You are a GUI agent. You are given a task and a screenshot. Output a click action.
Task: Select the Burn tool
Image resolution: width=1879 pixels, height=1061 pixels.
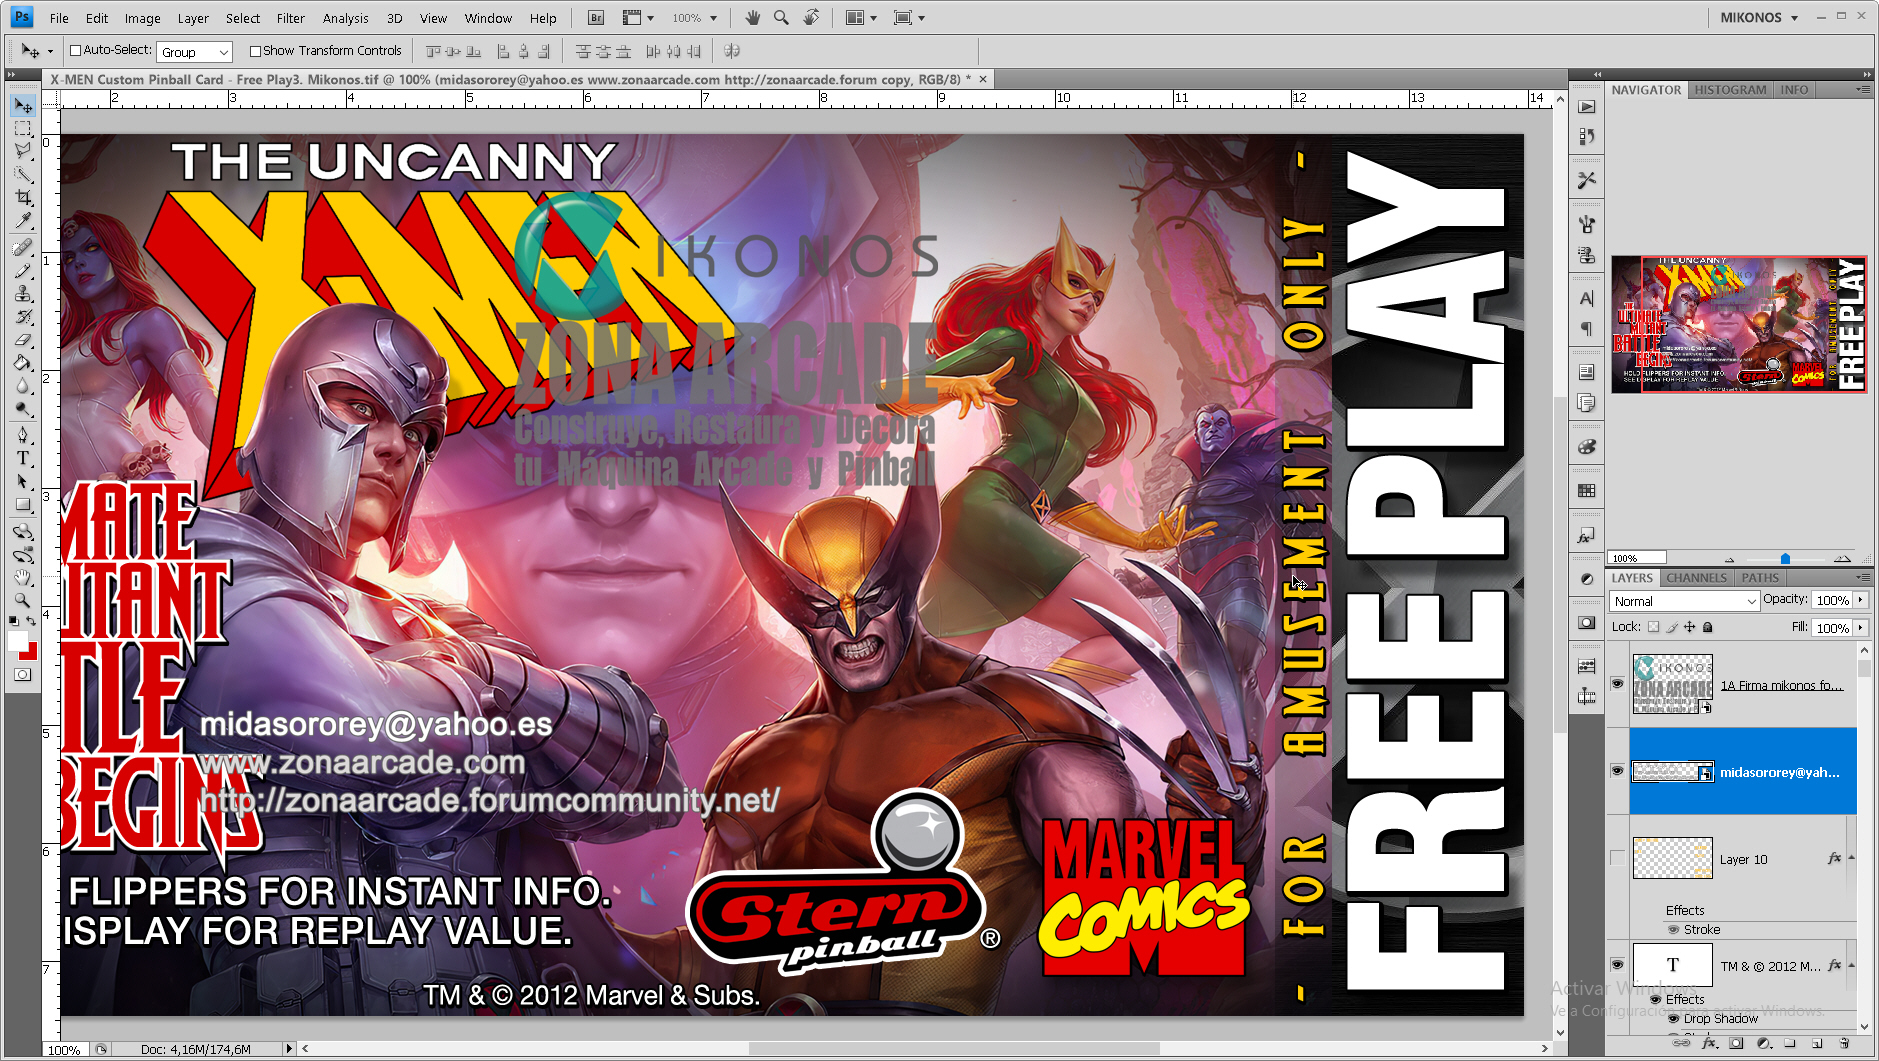point(23,409)
